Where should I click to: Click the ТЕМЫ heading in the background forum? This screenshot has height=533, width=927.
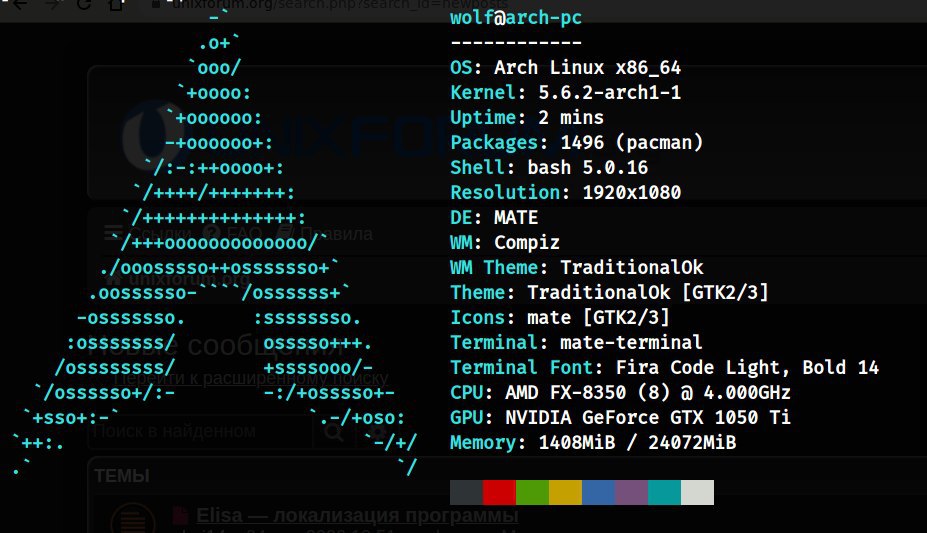point(121,476)
